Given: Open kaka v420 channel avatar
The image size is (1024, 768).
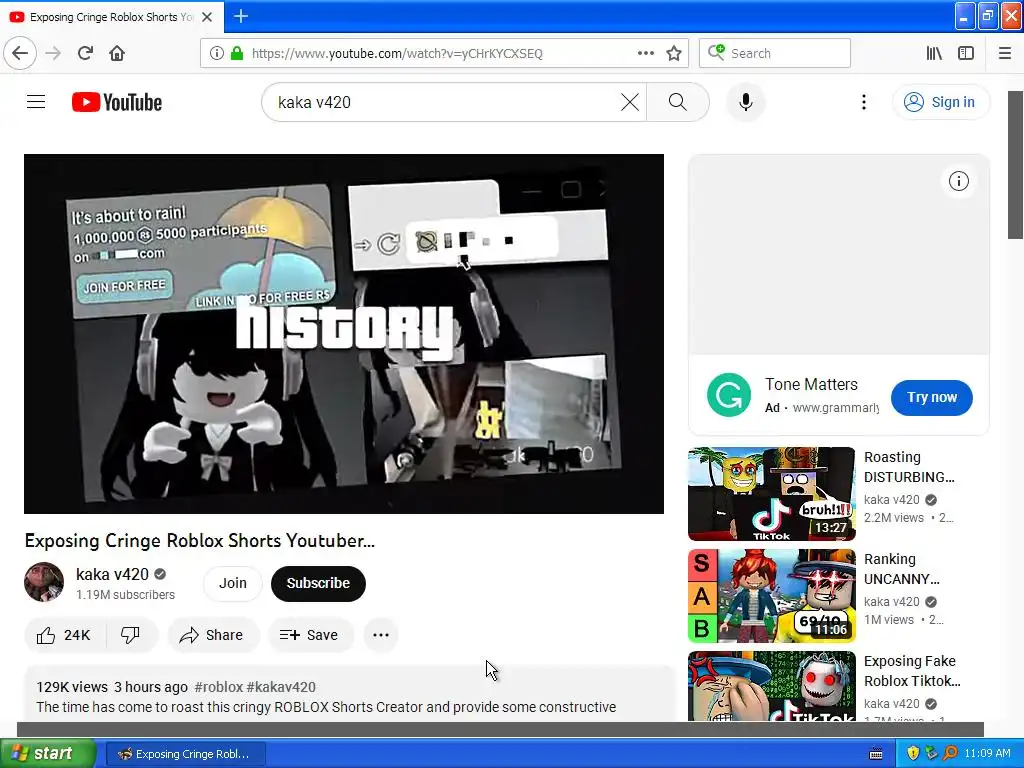Looking at the screenshot, I should point(44,582).
